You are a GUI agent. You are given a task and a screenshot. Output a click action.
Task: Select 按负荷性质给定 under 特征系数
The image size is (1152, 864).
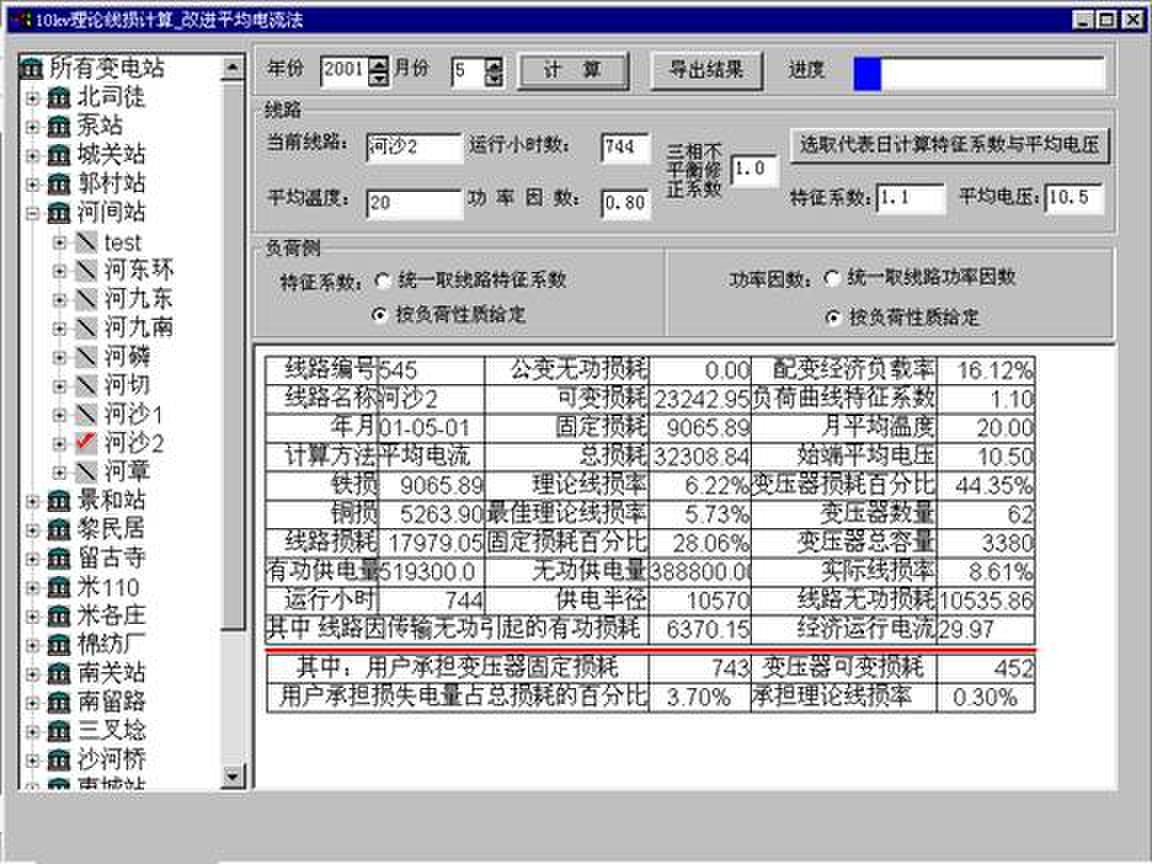coord(380,315)
